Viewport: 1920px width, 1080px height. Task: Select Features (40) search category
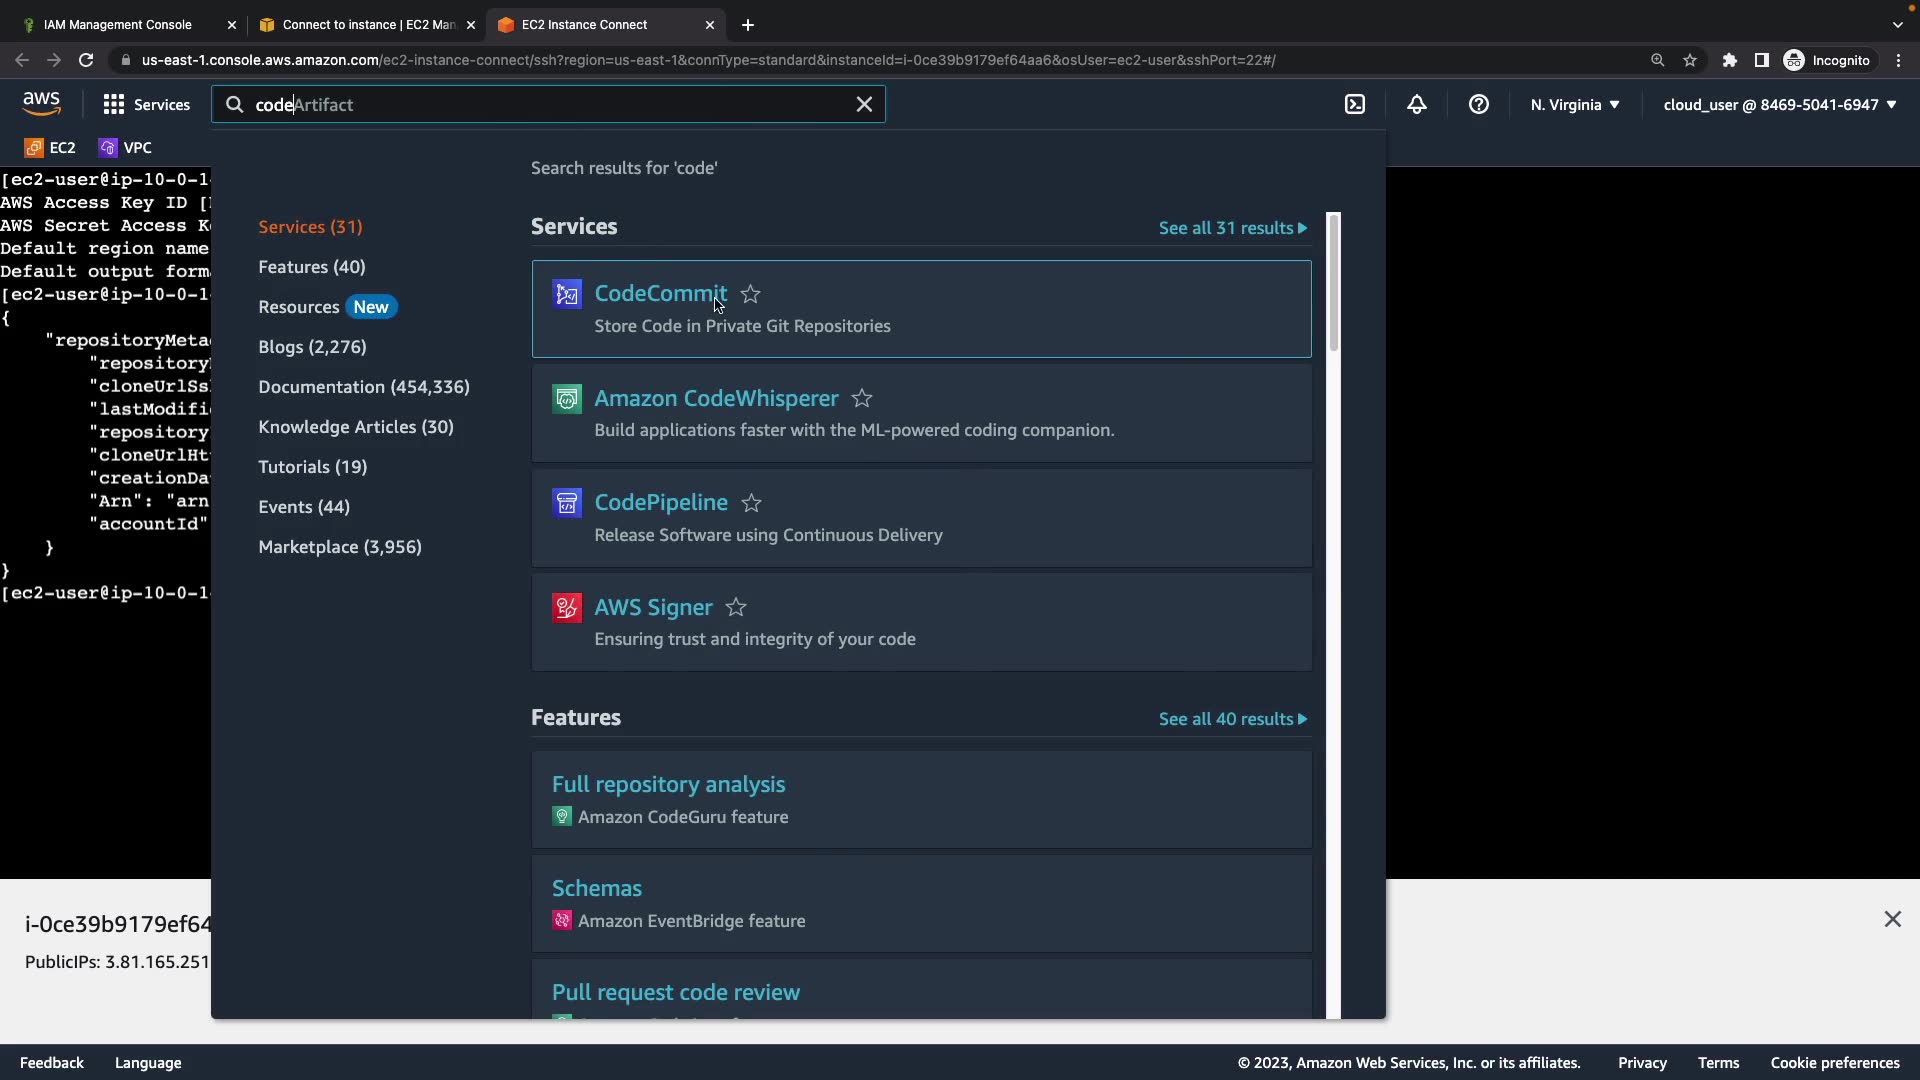click(312, 267)
